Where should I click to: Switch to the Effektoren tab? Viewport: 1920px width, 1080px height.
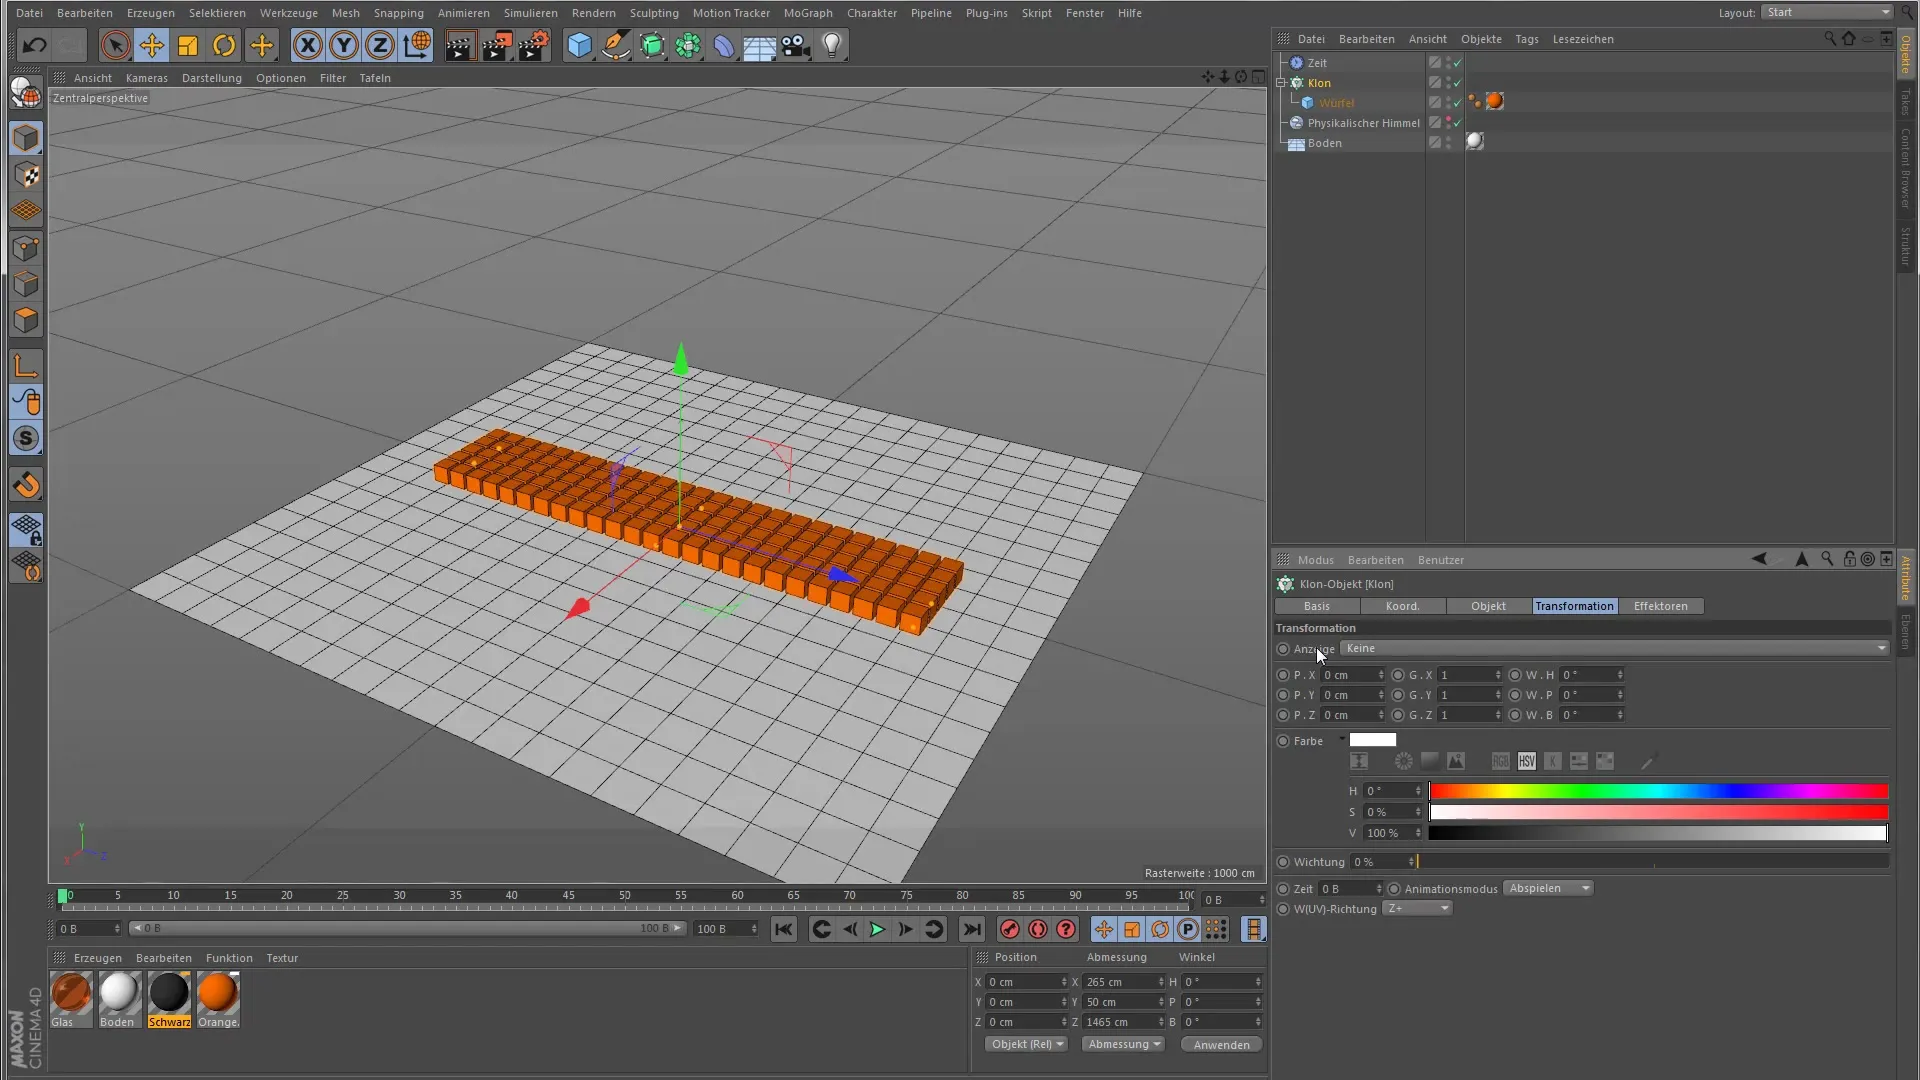pyautogui.click(x=1660, y=606)
